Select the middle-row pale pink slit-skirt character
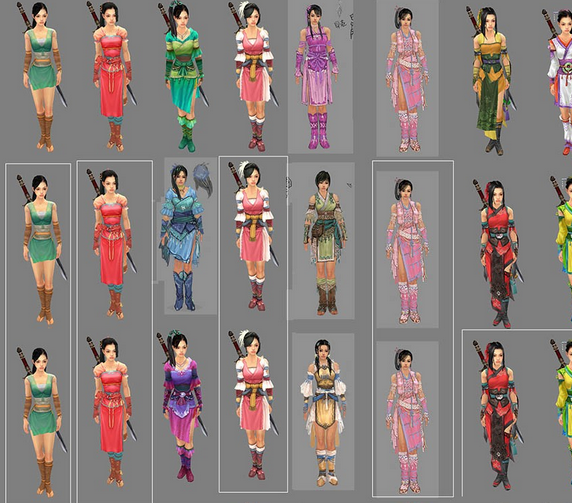This screenshot has width=572, height=503. pos(407,251)
